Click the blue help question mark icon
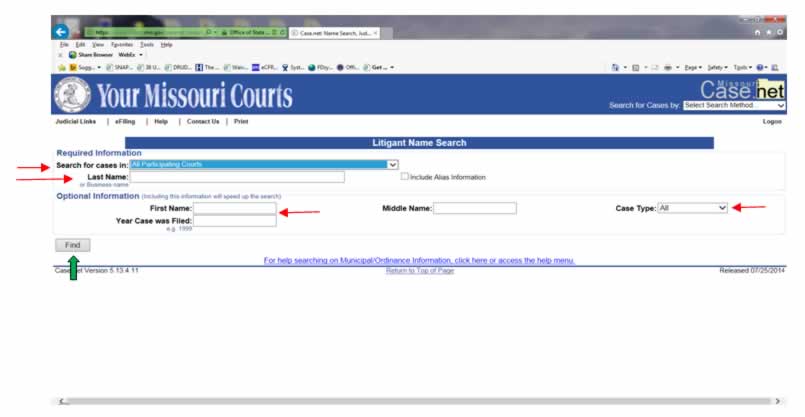The height and width of the screenshot is (417, 805). [760, 68]
